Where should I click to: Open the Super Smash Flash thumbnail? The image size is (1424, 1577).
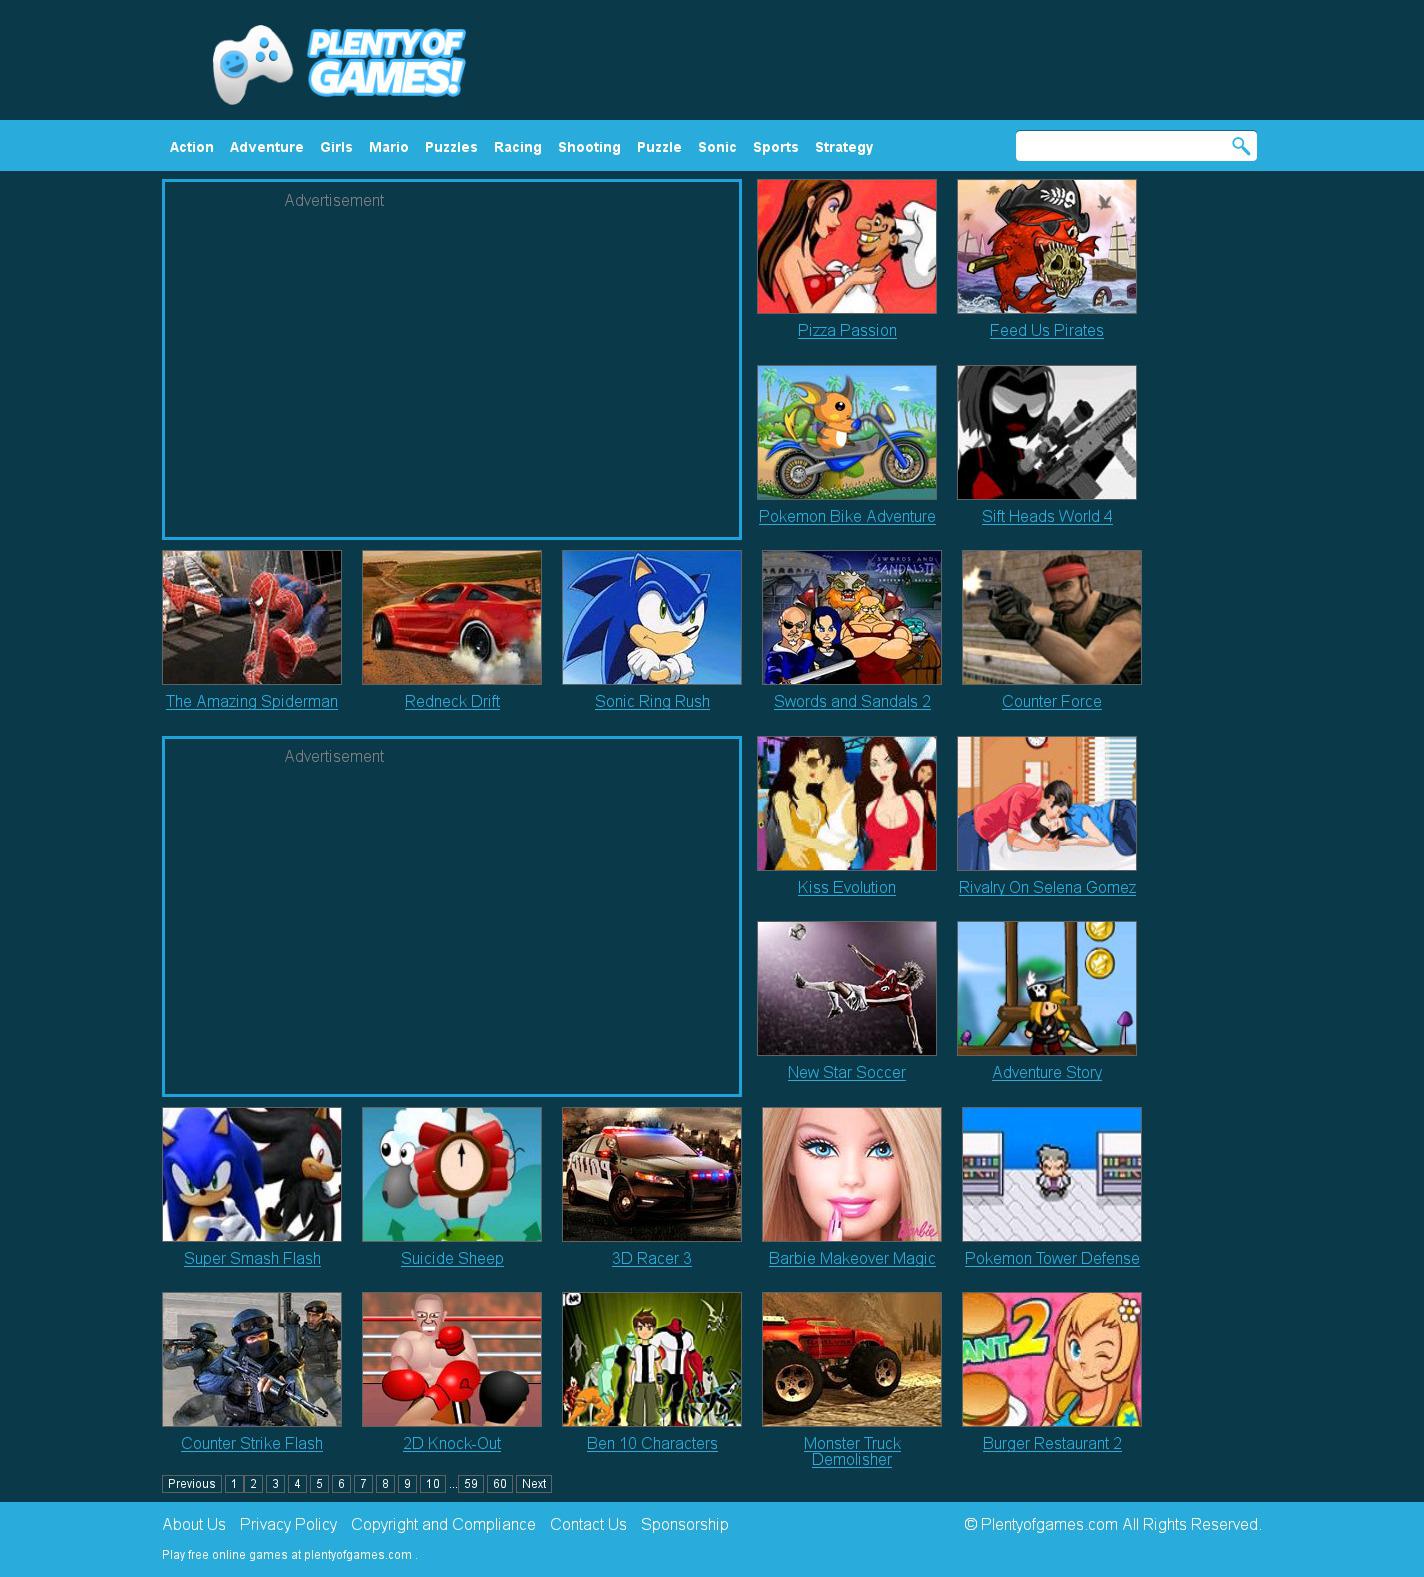point(252,1174)
